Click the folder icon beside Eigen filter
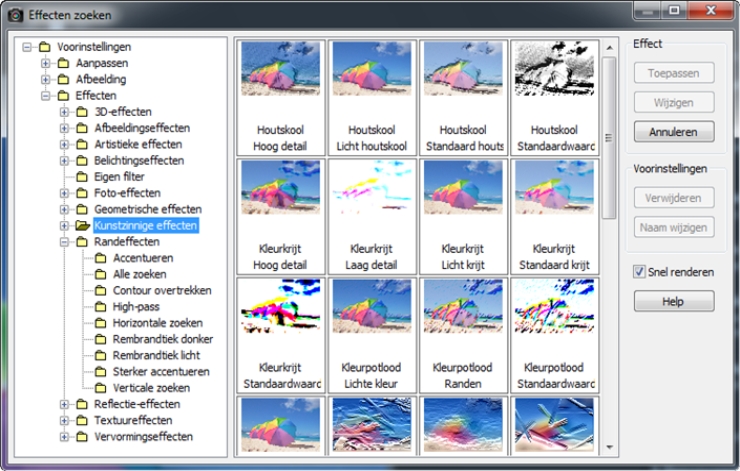Viewport: 740px width, 471px height. point(82,177)
